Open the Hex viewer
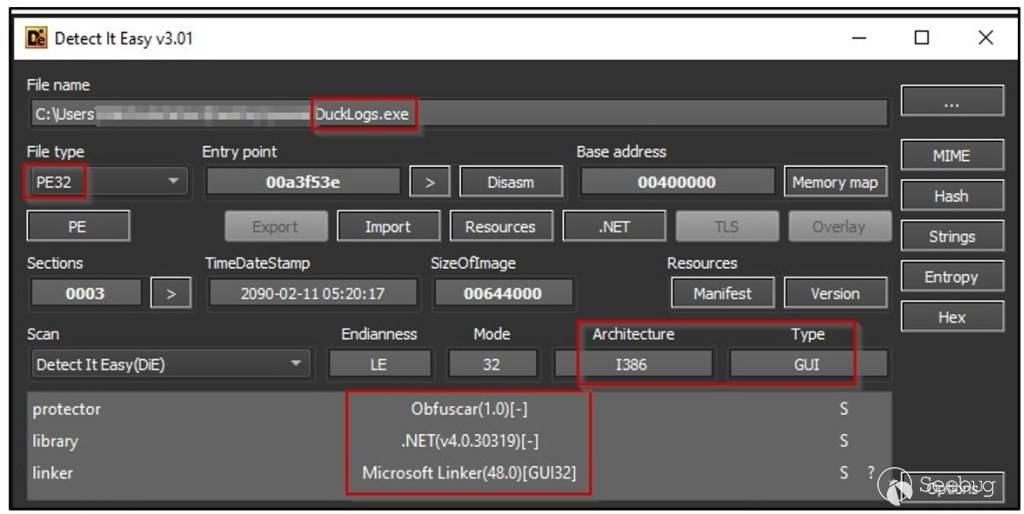Screen dimensions: 1024x514 (952, 317)
